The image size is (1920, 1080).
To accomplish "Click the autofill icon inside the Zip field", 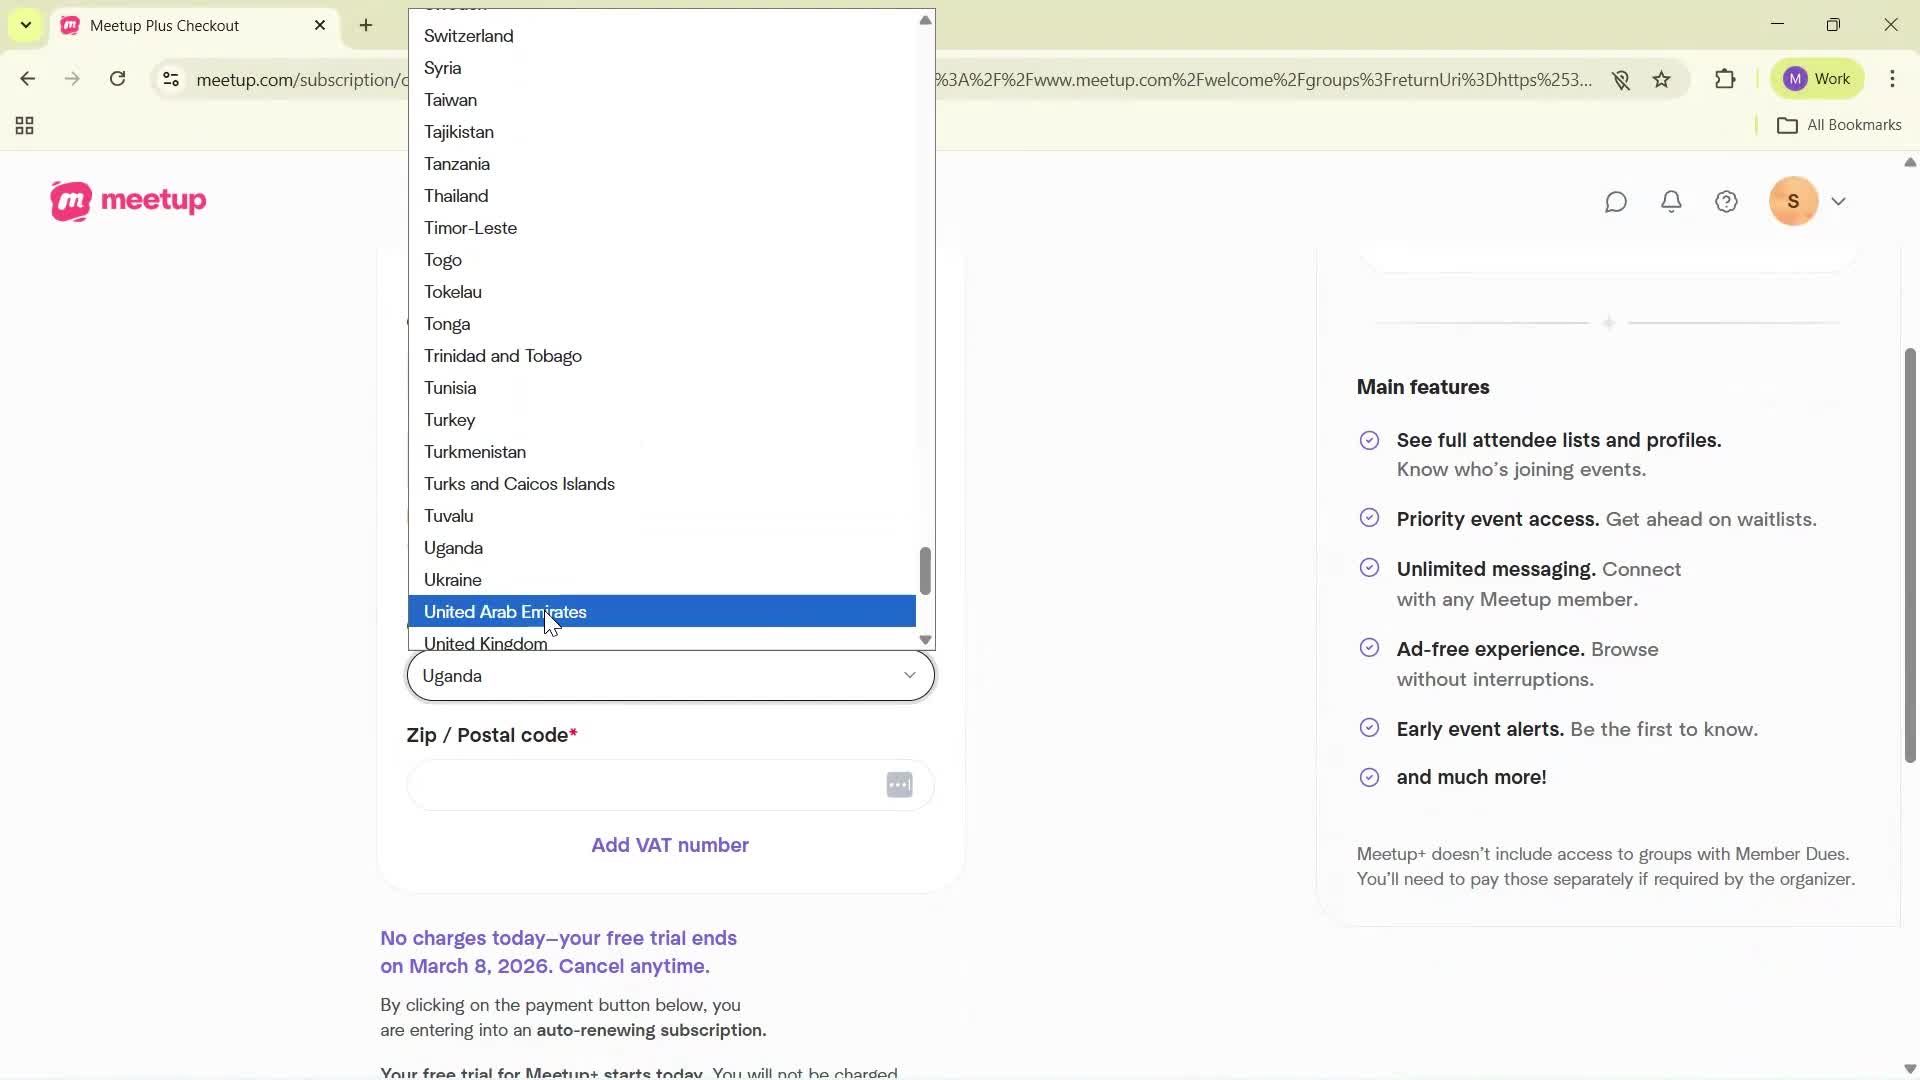I will pos(898,785).
